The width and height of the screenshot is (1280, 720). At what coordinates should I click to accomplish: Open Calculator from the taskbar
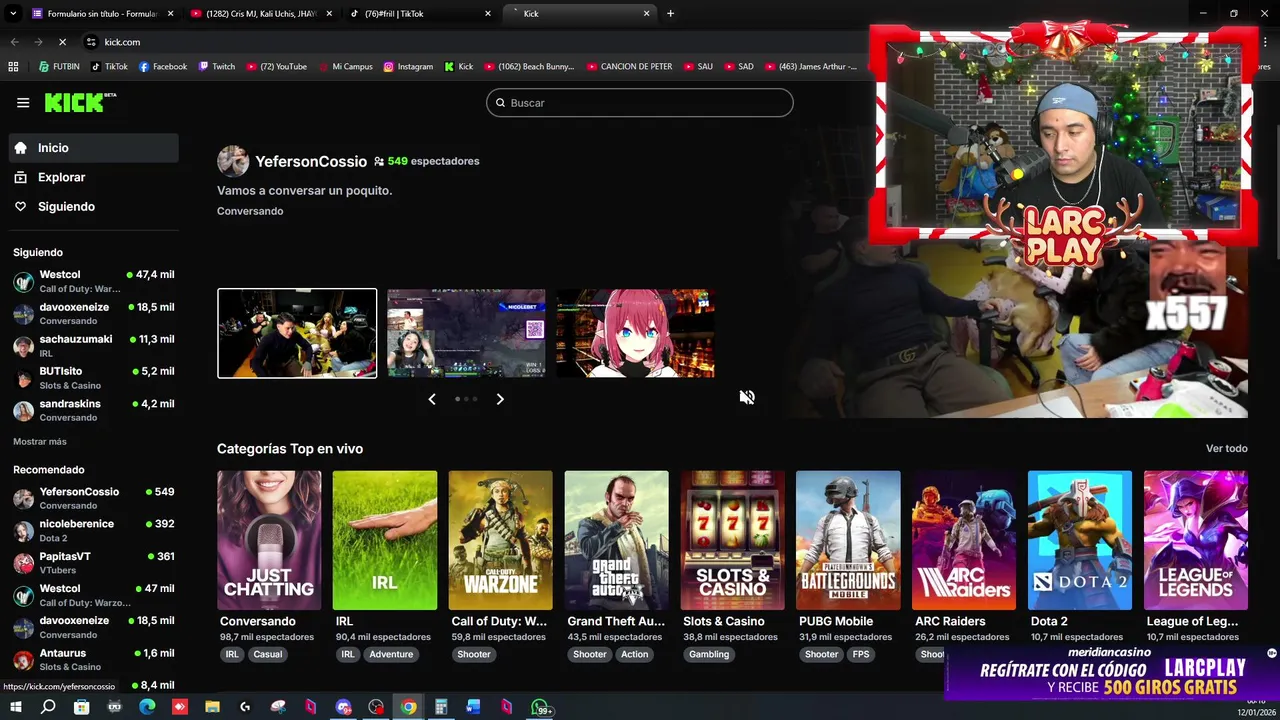point(441,708)
